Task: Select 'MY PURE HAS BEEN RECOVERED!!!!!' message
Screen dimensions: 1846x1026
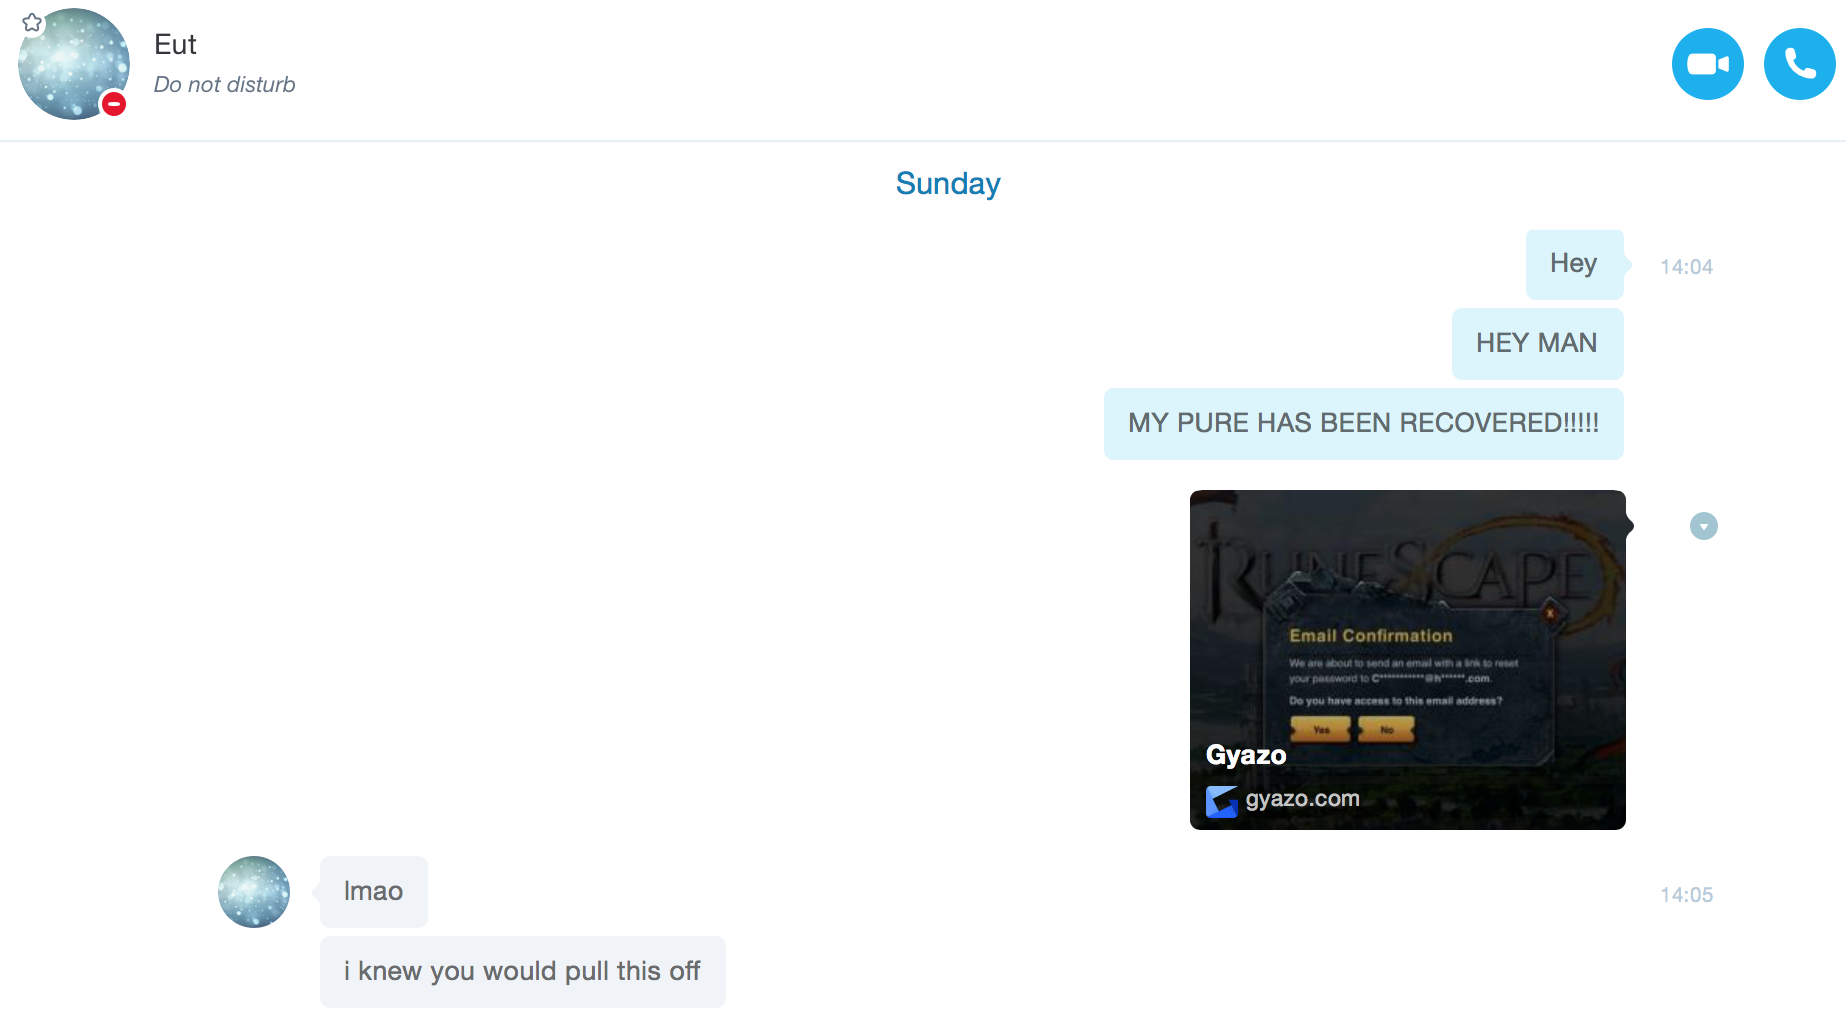Action: pos(1363,423)
